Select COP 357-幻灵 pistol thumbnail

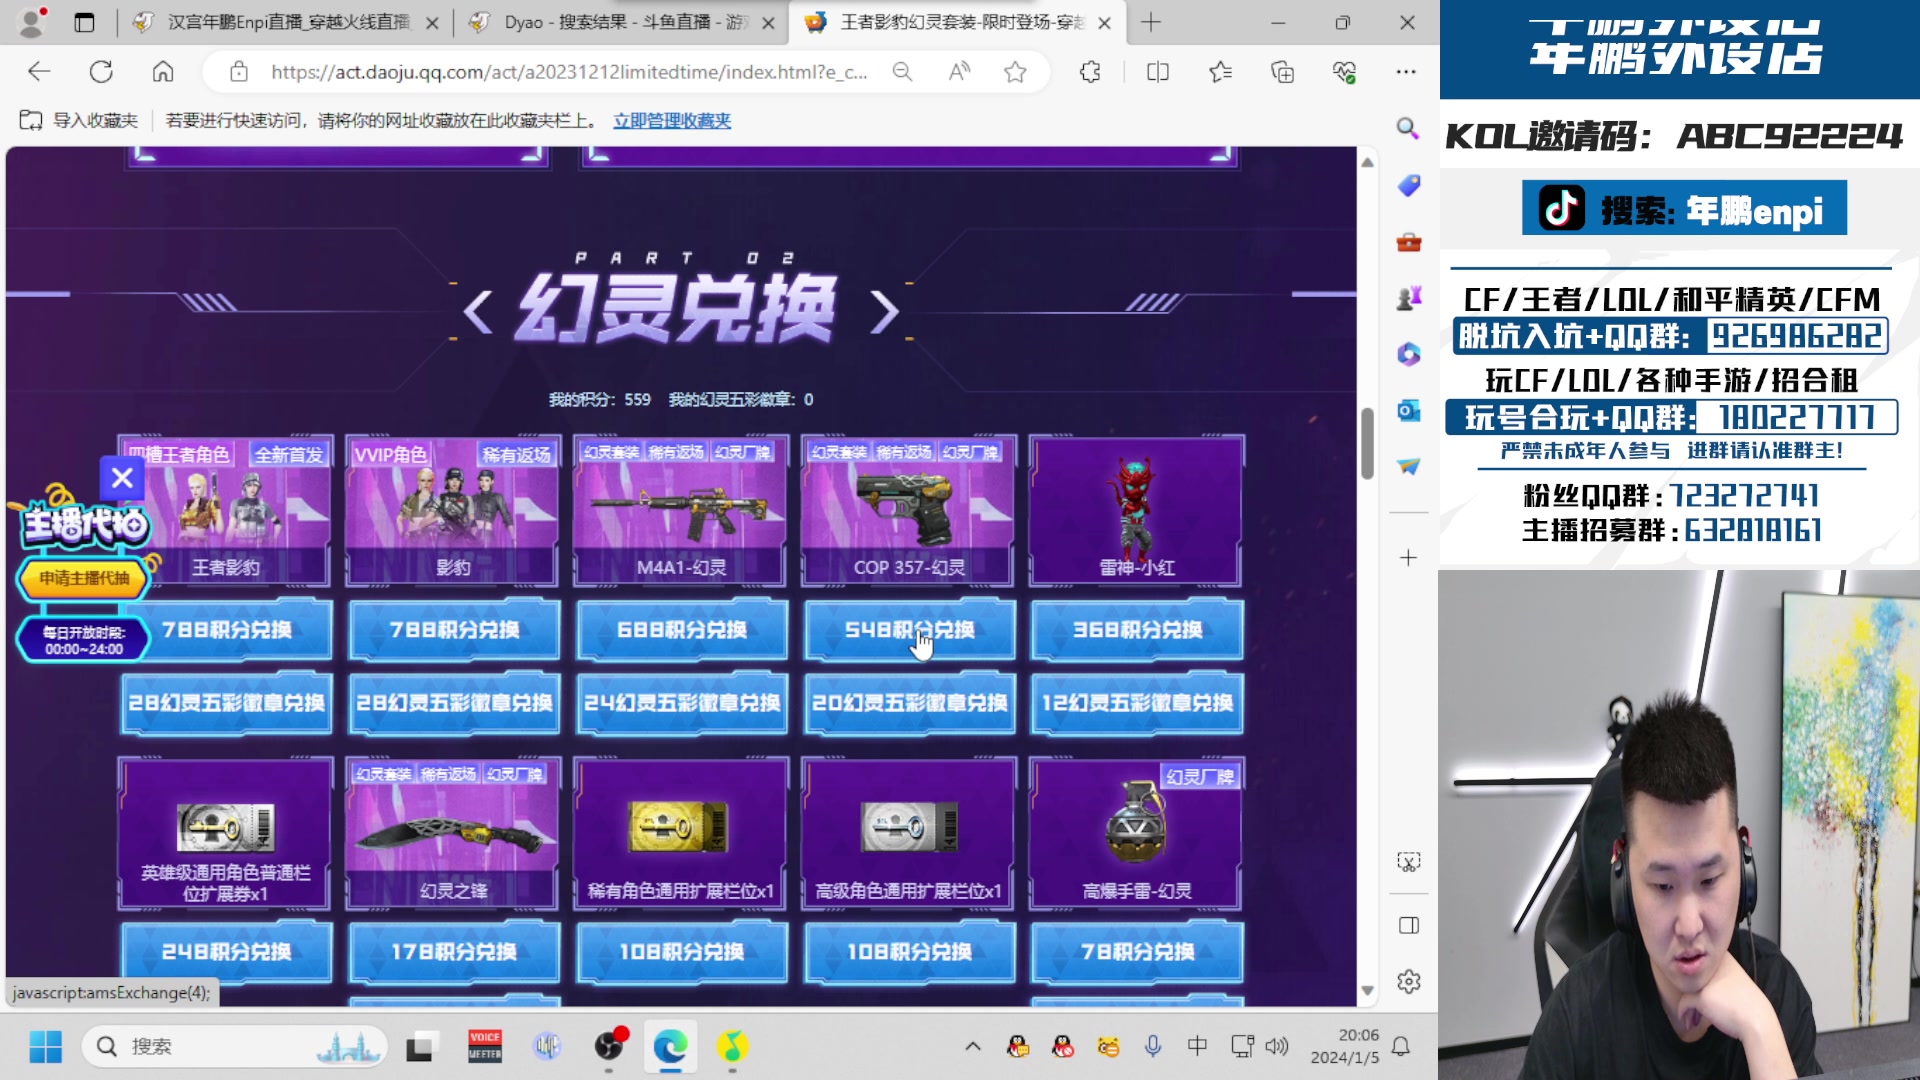click(909, 511)
